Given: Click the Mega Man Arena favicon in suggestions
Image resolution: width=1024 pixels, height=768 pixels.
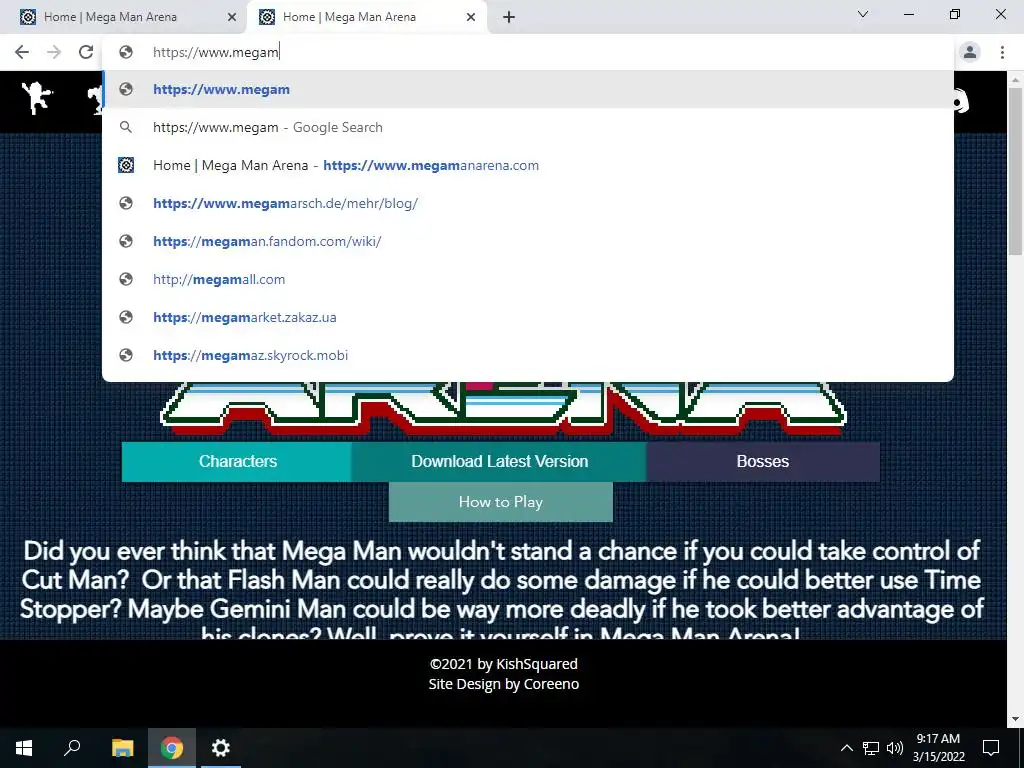Looking at the screenshot, I should click(x=126, y=165).
